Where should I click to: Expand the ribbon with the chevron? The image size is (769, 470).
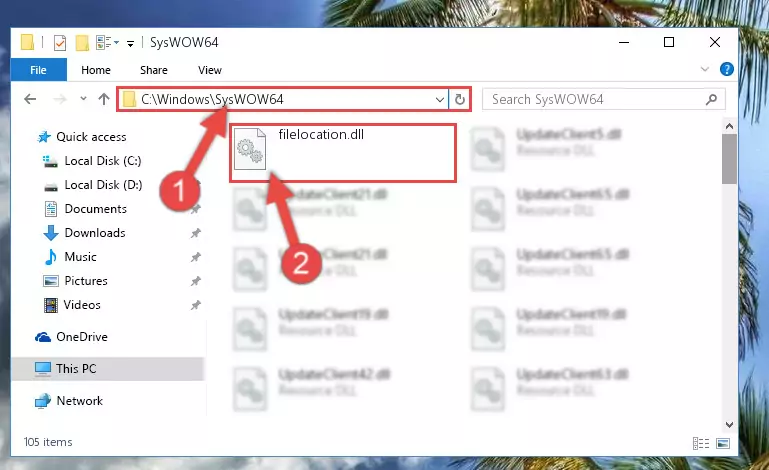705,69
